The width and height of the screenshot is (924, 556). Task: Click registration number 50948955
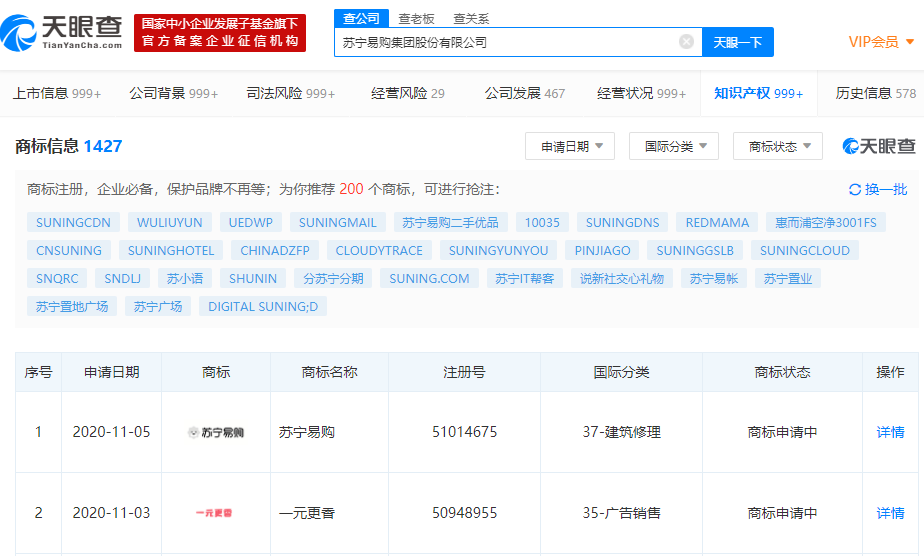coord(464,513)
